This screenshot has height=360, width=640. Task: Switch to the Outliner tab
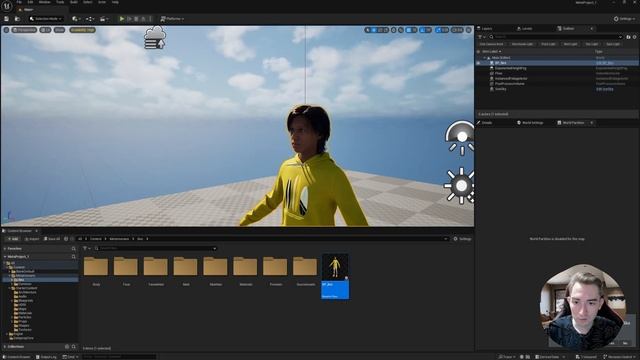point(566,29)
